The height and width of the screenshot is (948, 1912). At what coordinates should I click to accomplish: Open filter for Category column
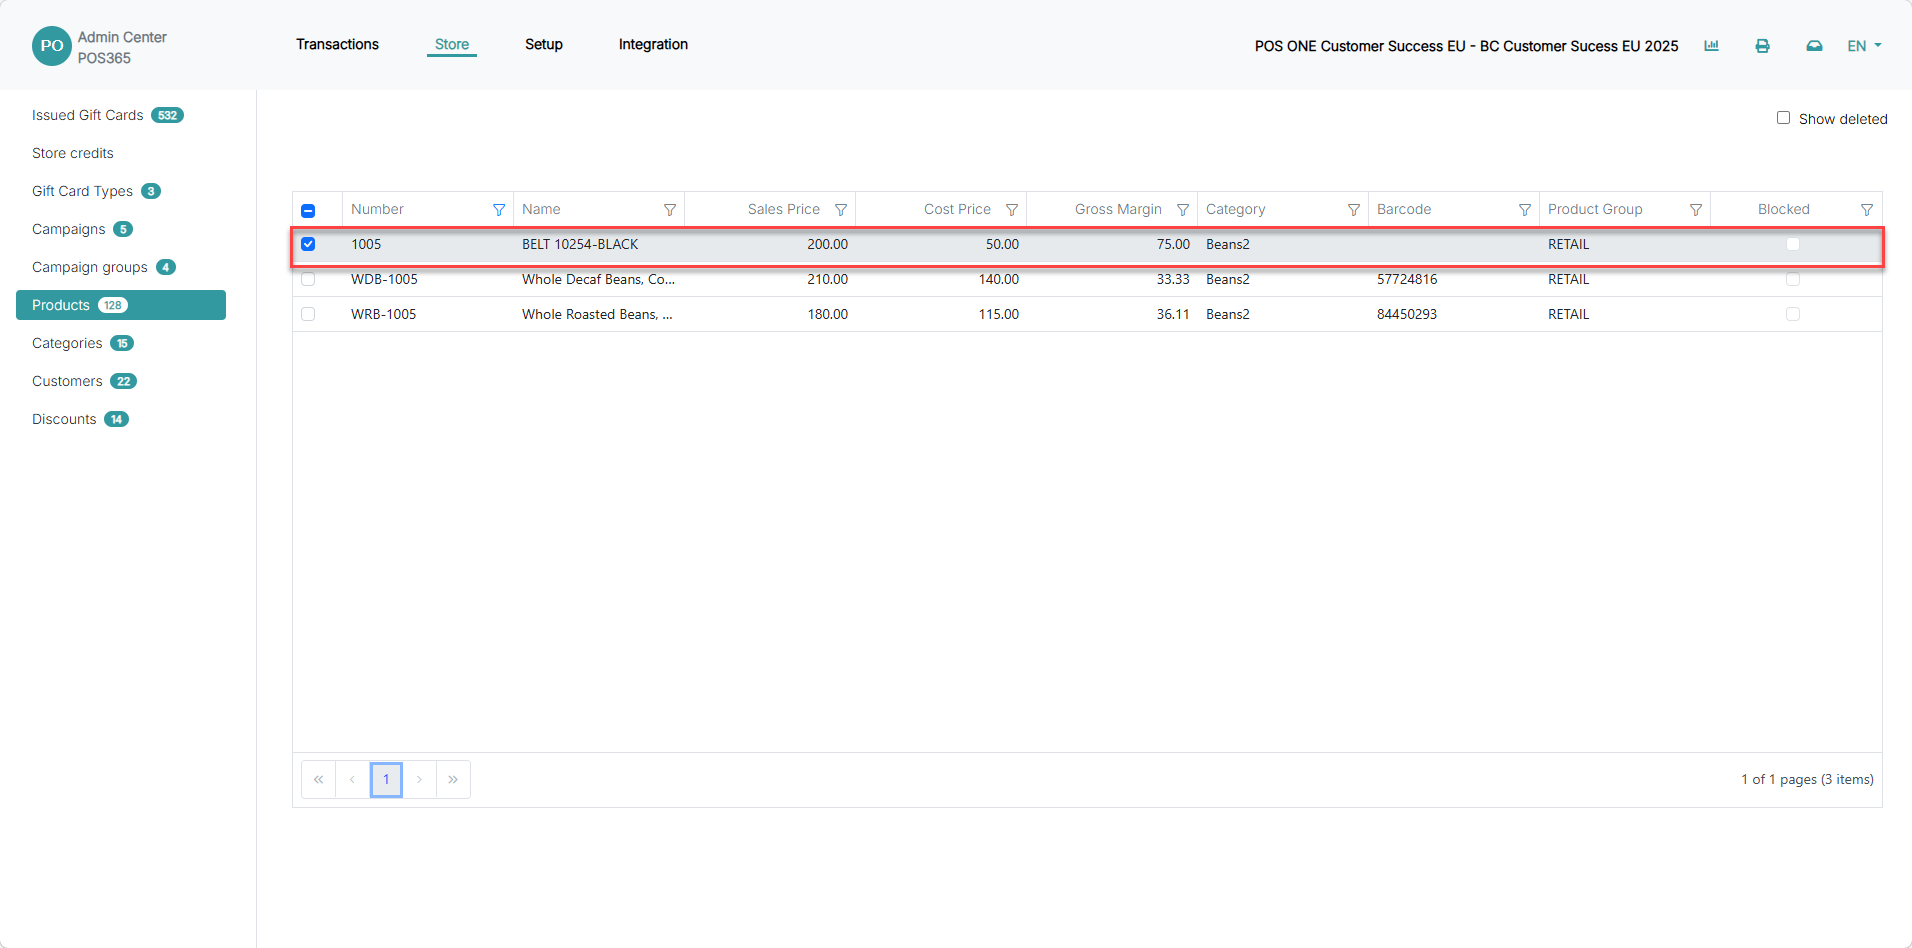coord(1354,210)
